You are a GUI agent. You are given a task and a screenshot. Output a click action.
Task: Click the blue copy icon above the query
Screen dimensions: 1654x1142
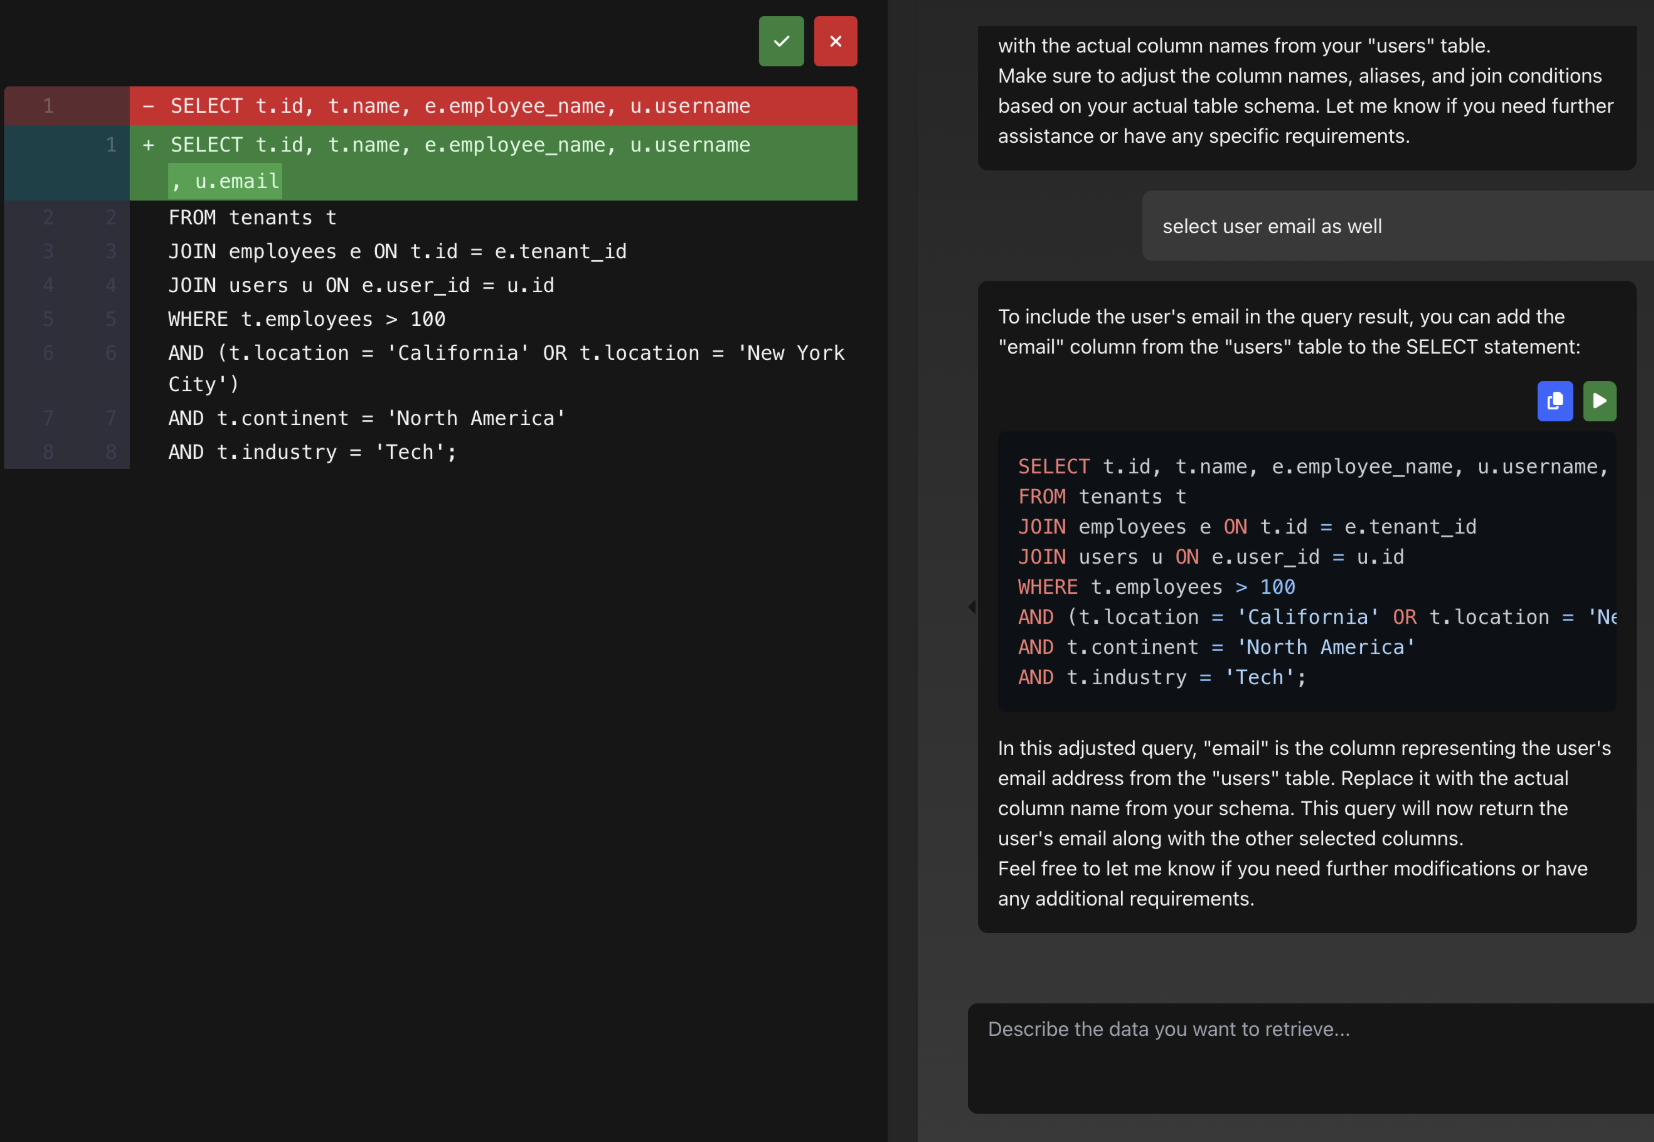(x=1554, y=401)
